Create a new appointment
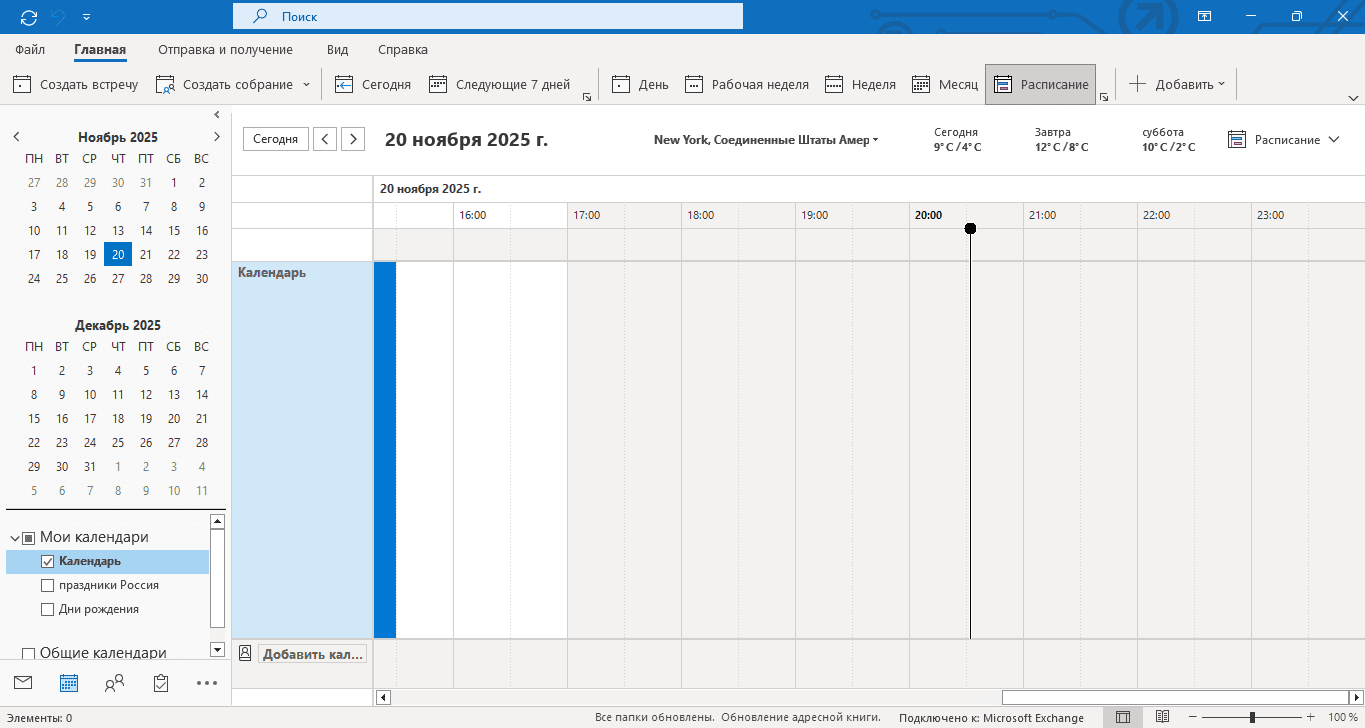The image size is (1365, 728). point(76,85)
